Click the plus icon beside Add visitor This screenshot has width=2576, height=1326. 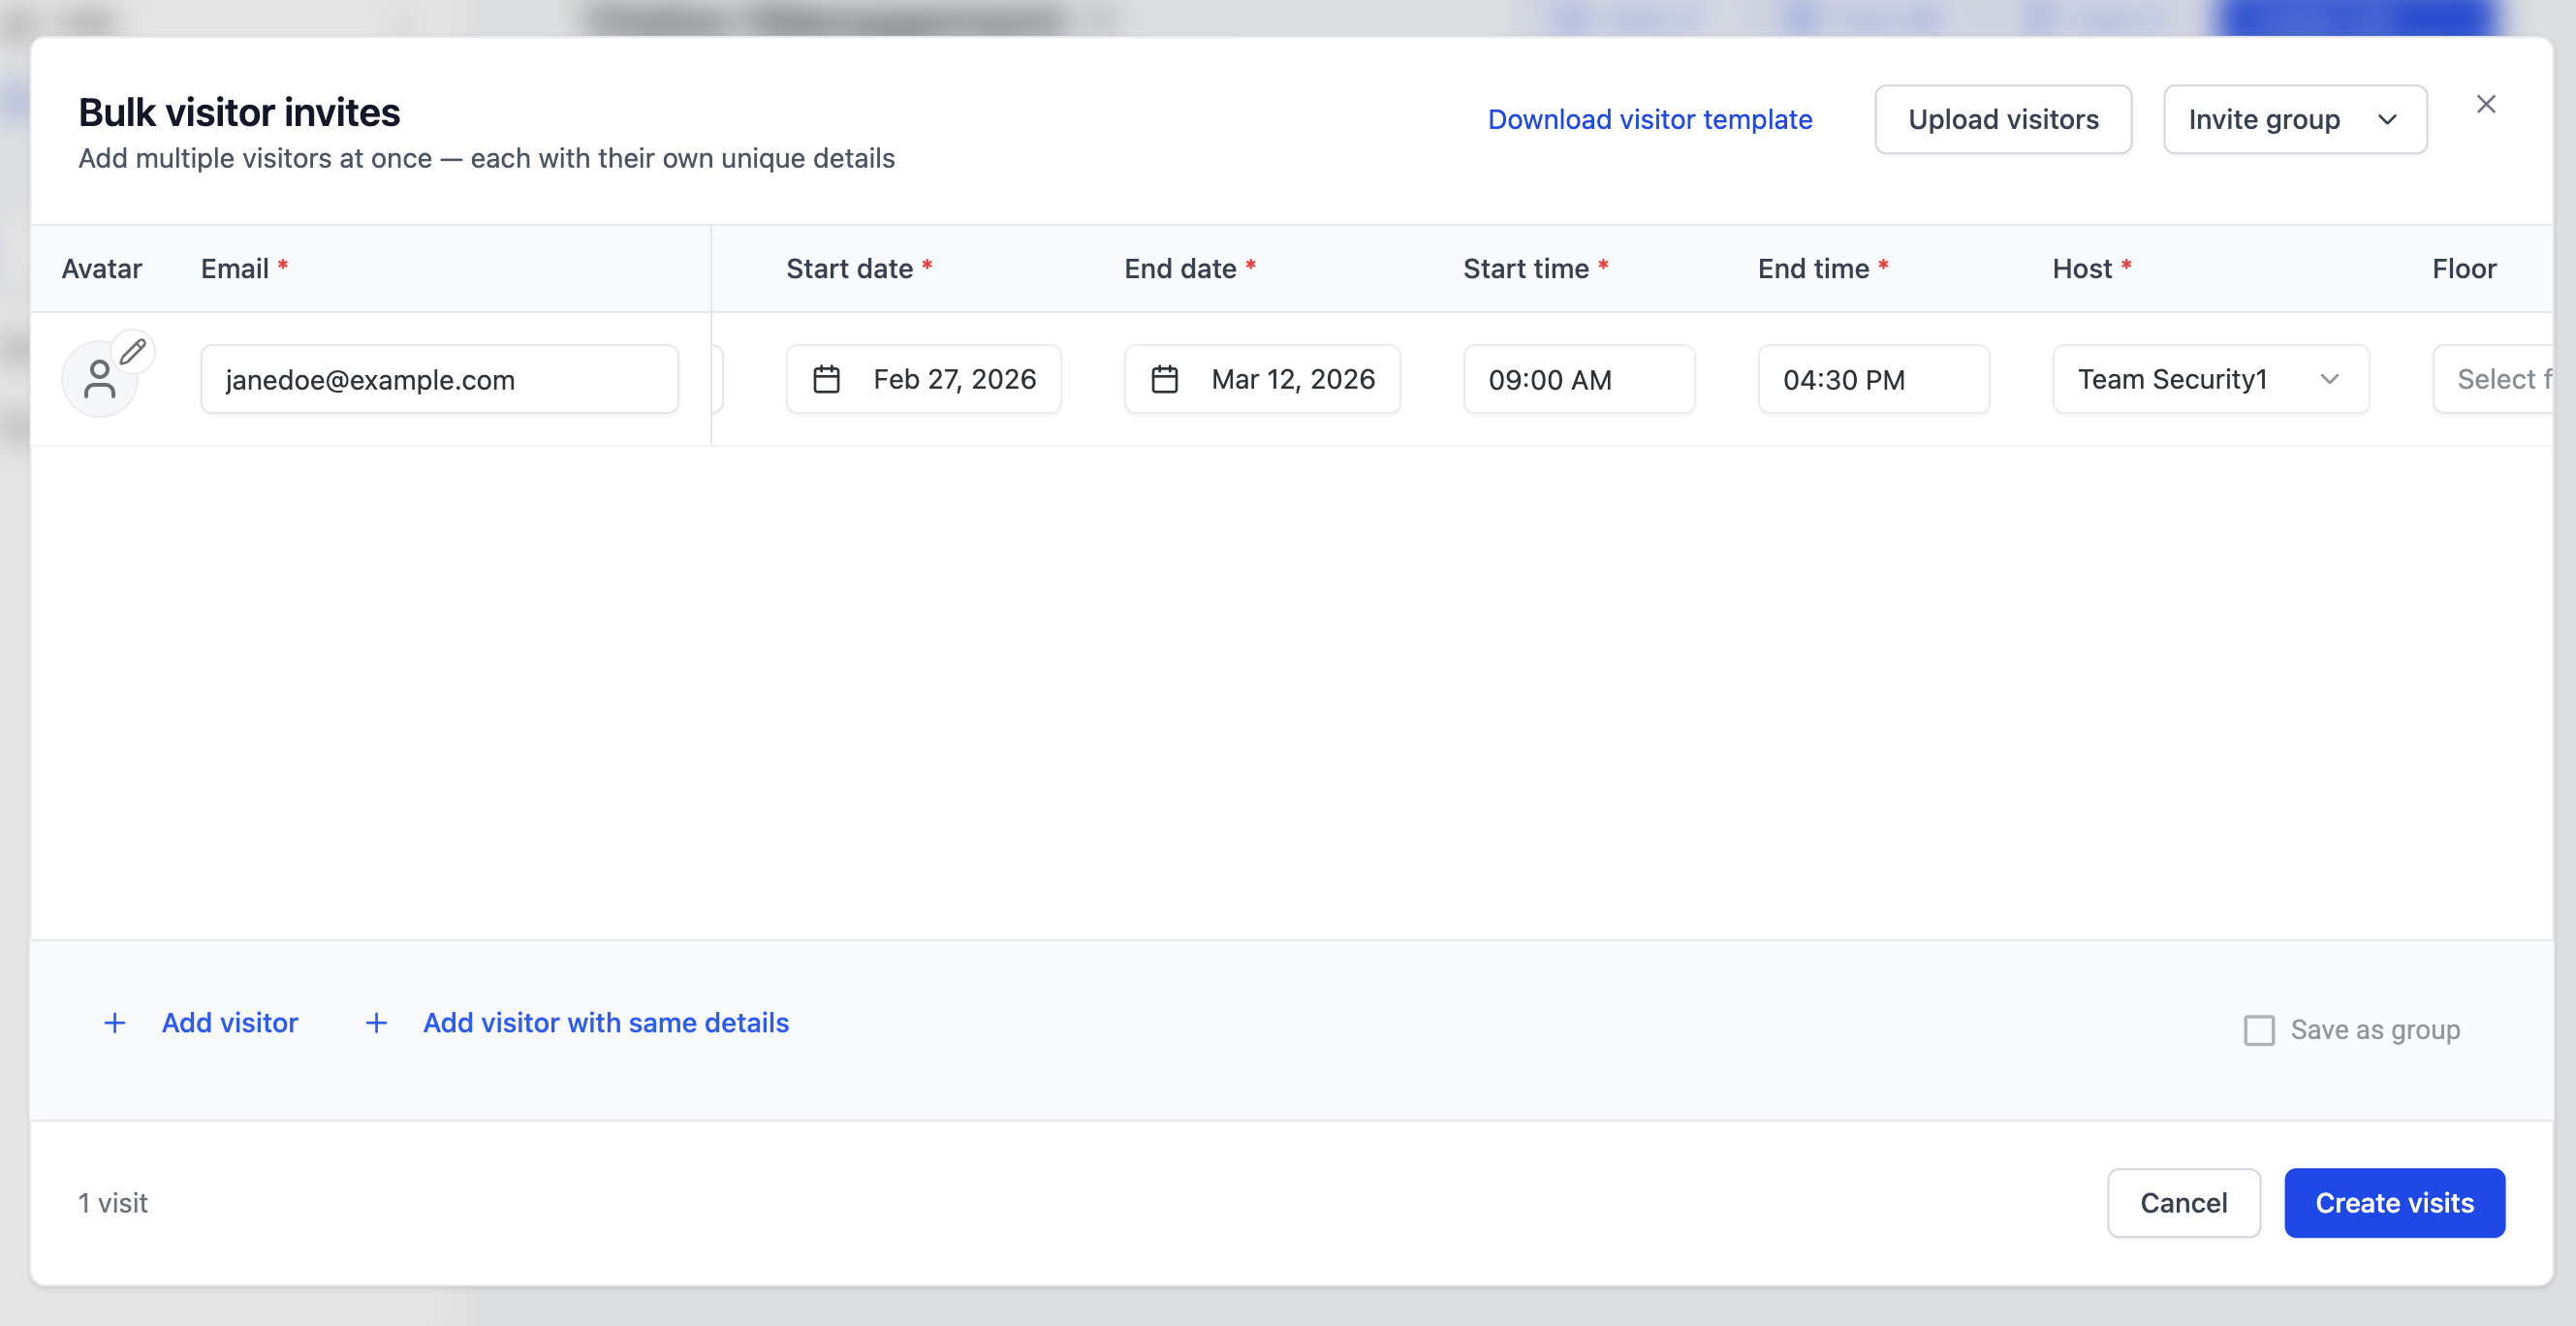coord(115,1022)
